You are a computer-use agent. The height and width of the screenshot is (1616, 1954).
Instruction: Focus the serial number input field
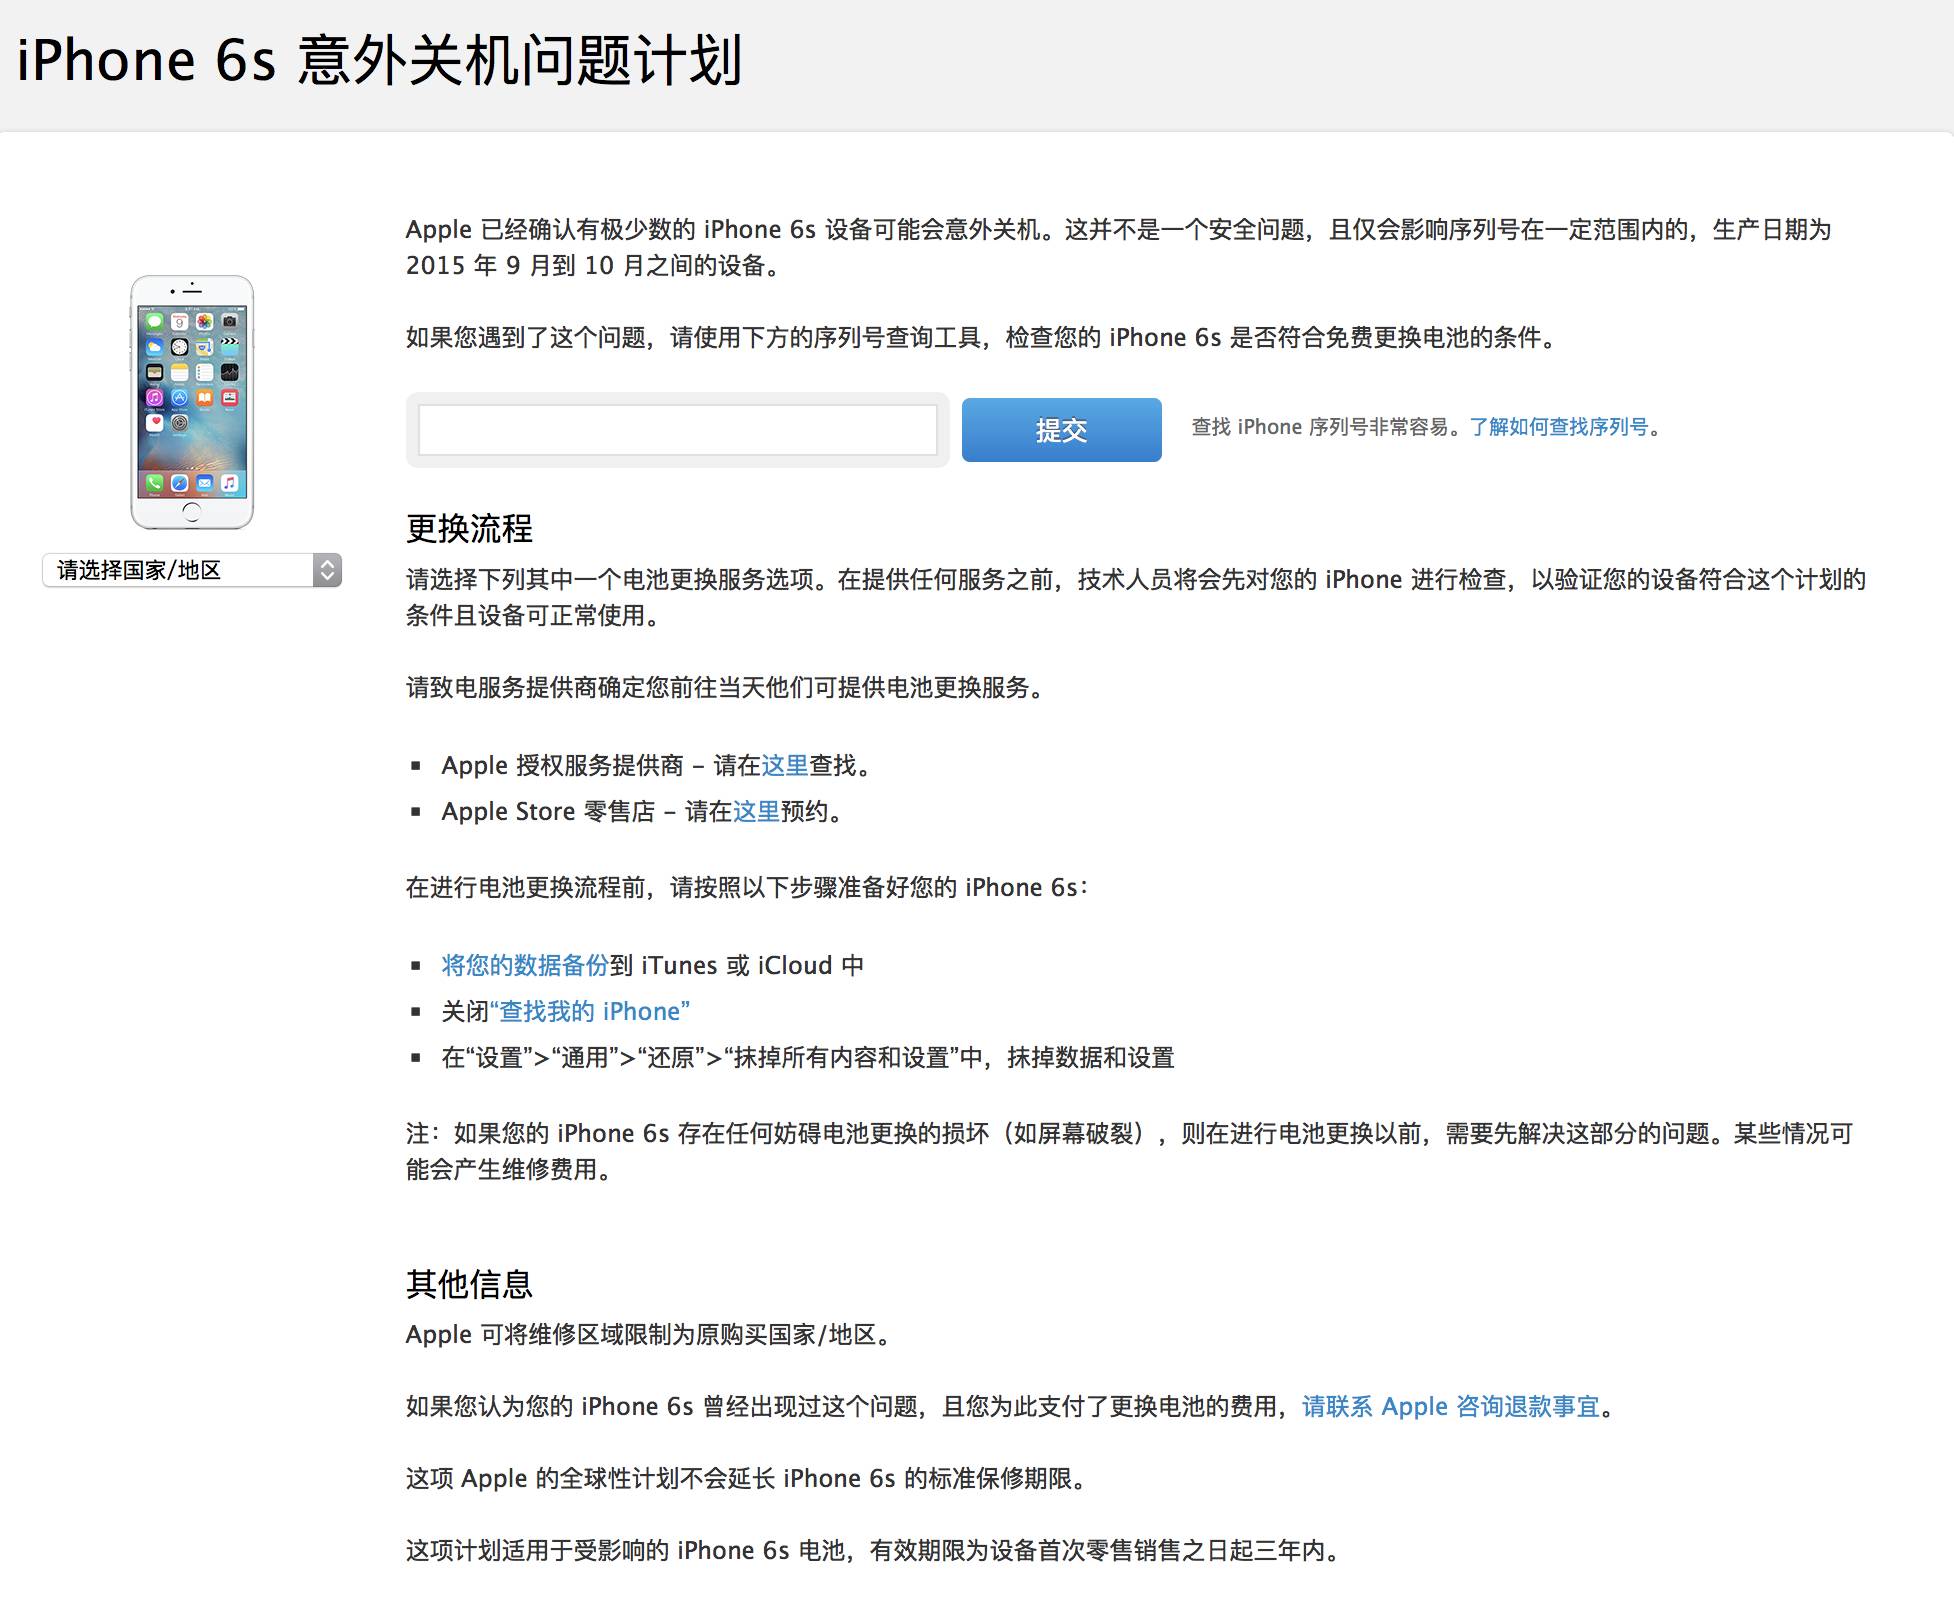tap(677, 430)
